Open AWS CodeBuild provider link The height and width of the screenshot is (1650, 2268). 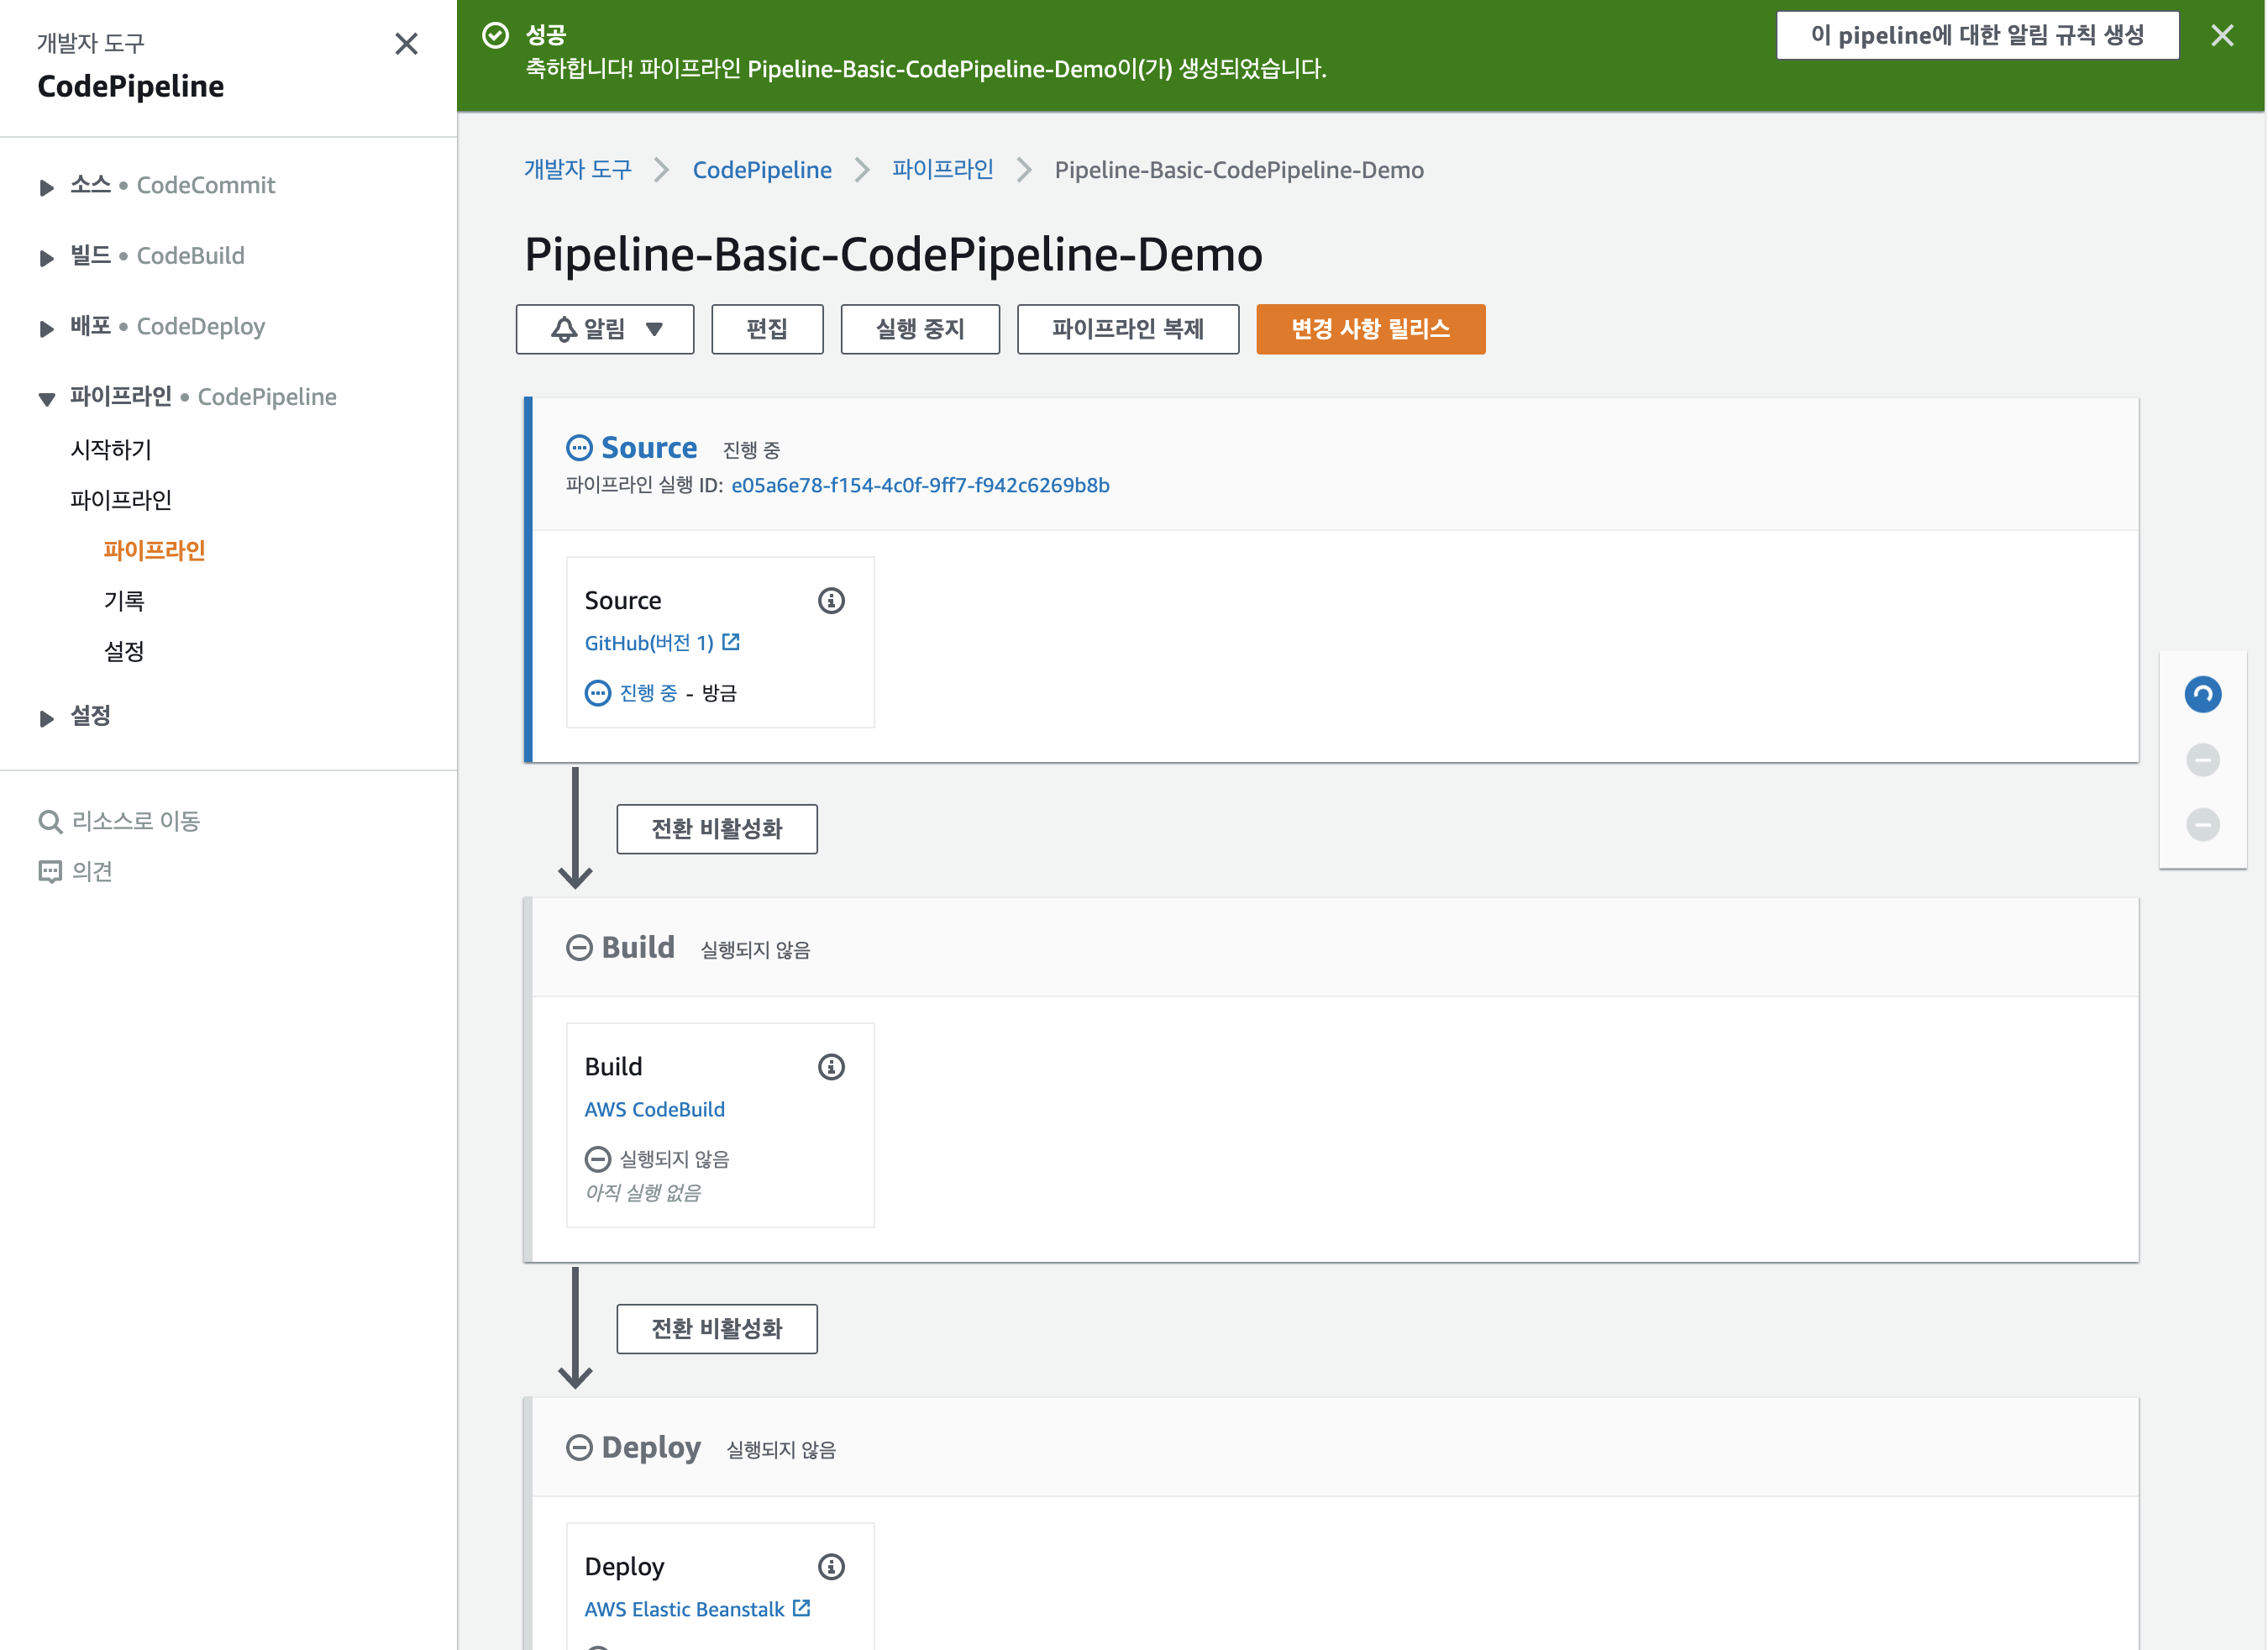[x=655, y=1109]
